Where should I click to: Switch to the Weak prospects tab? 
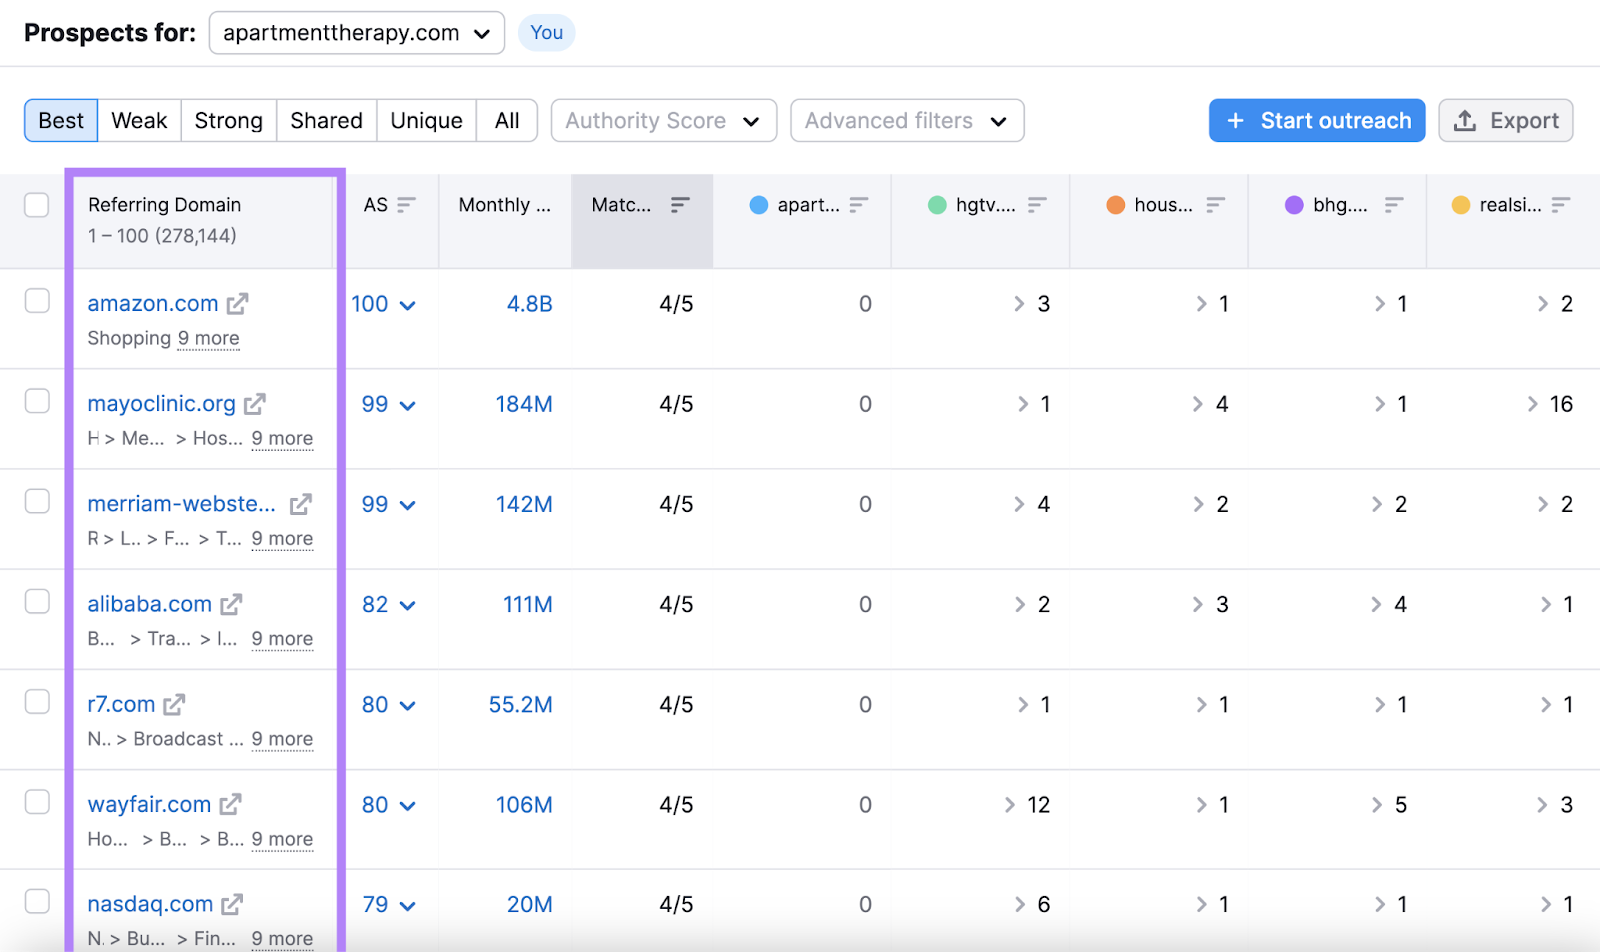pos(139,120)
